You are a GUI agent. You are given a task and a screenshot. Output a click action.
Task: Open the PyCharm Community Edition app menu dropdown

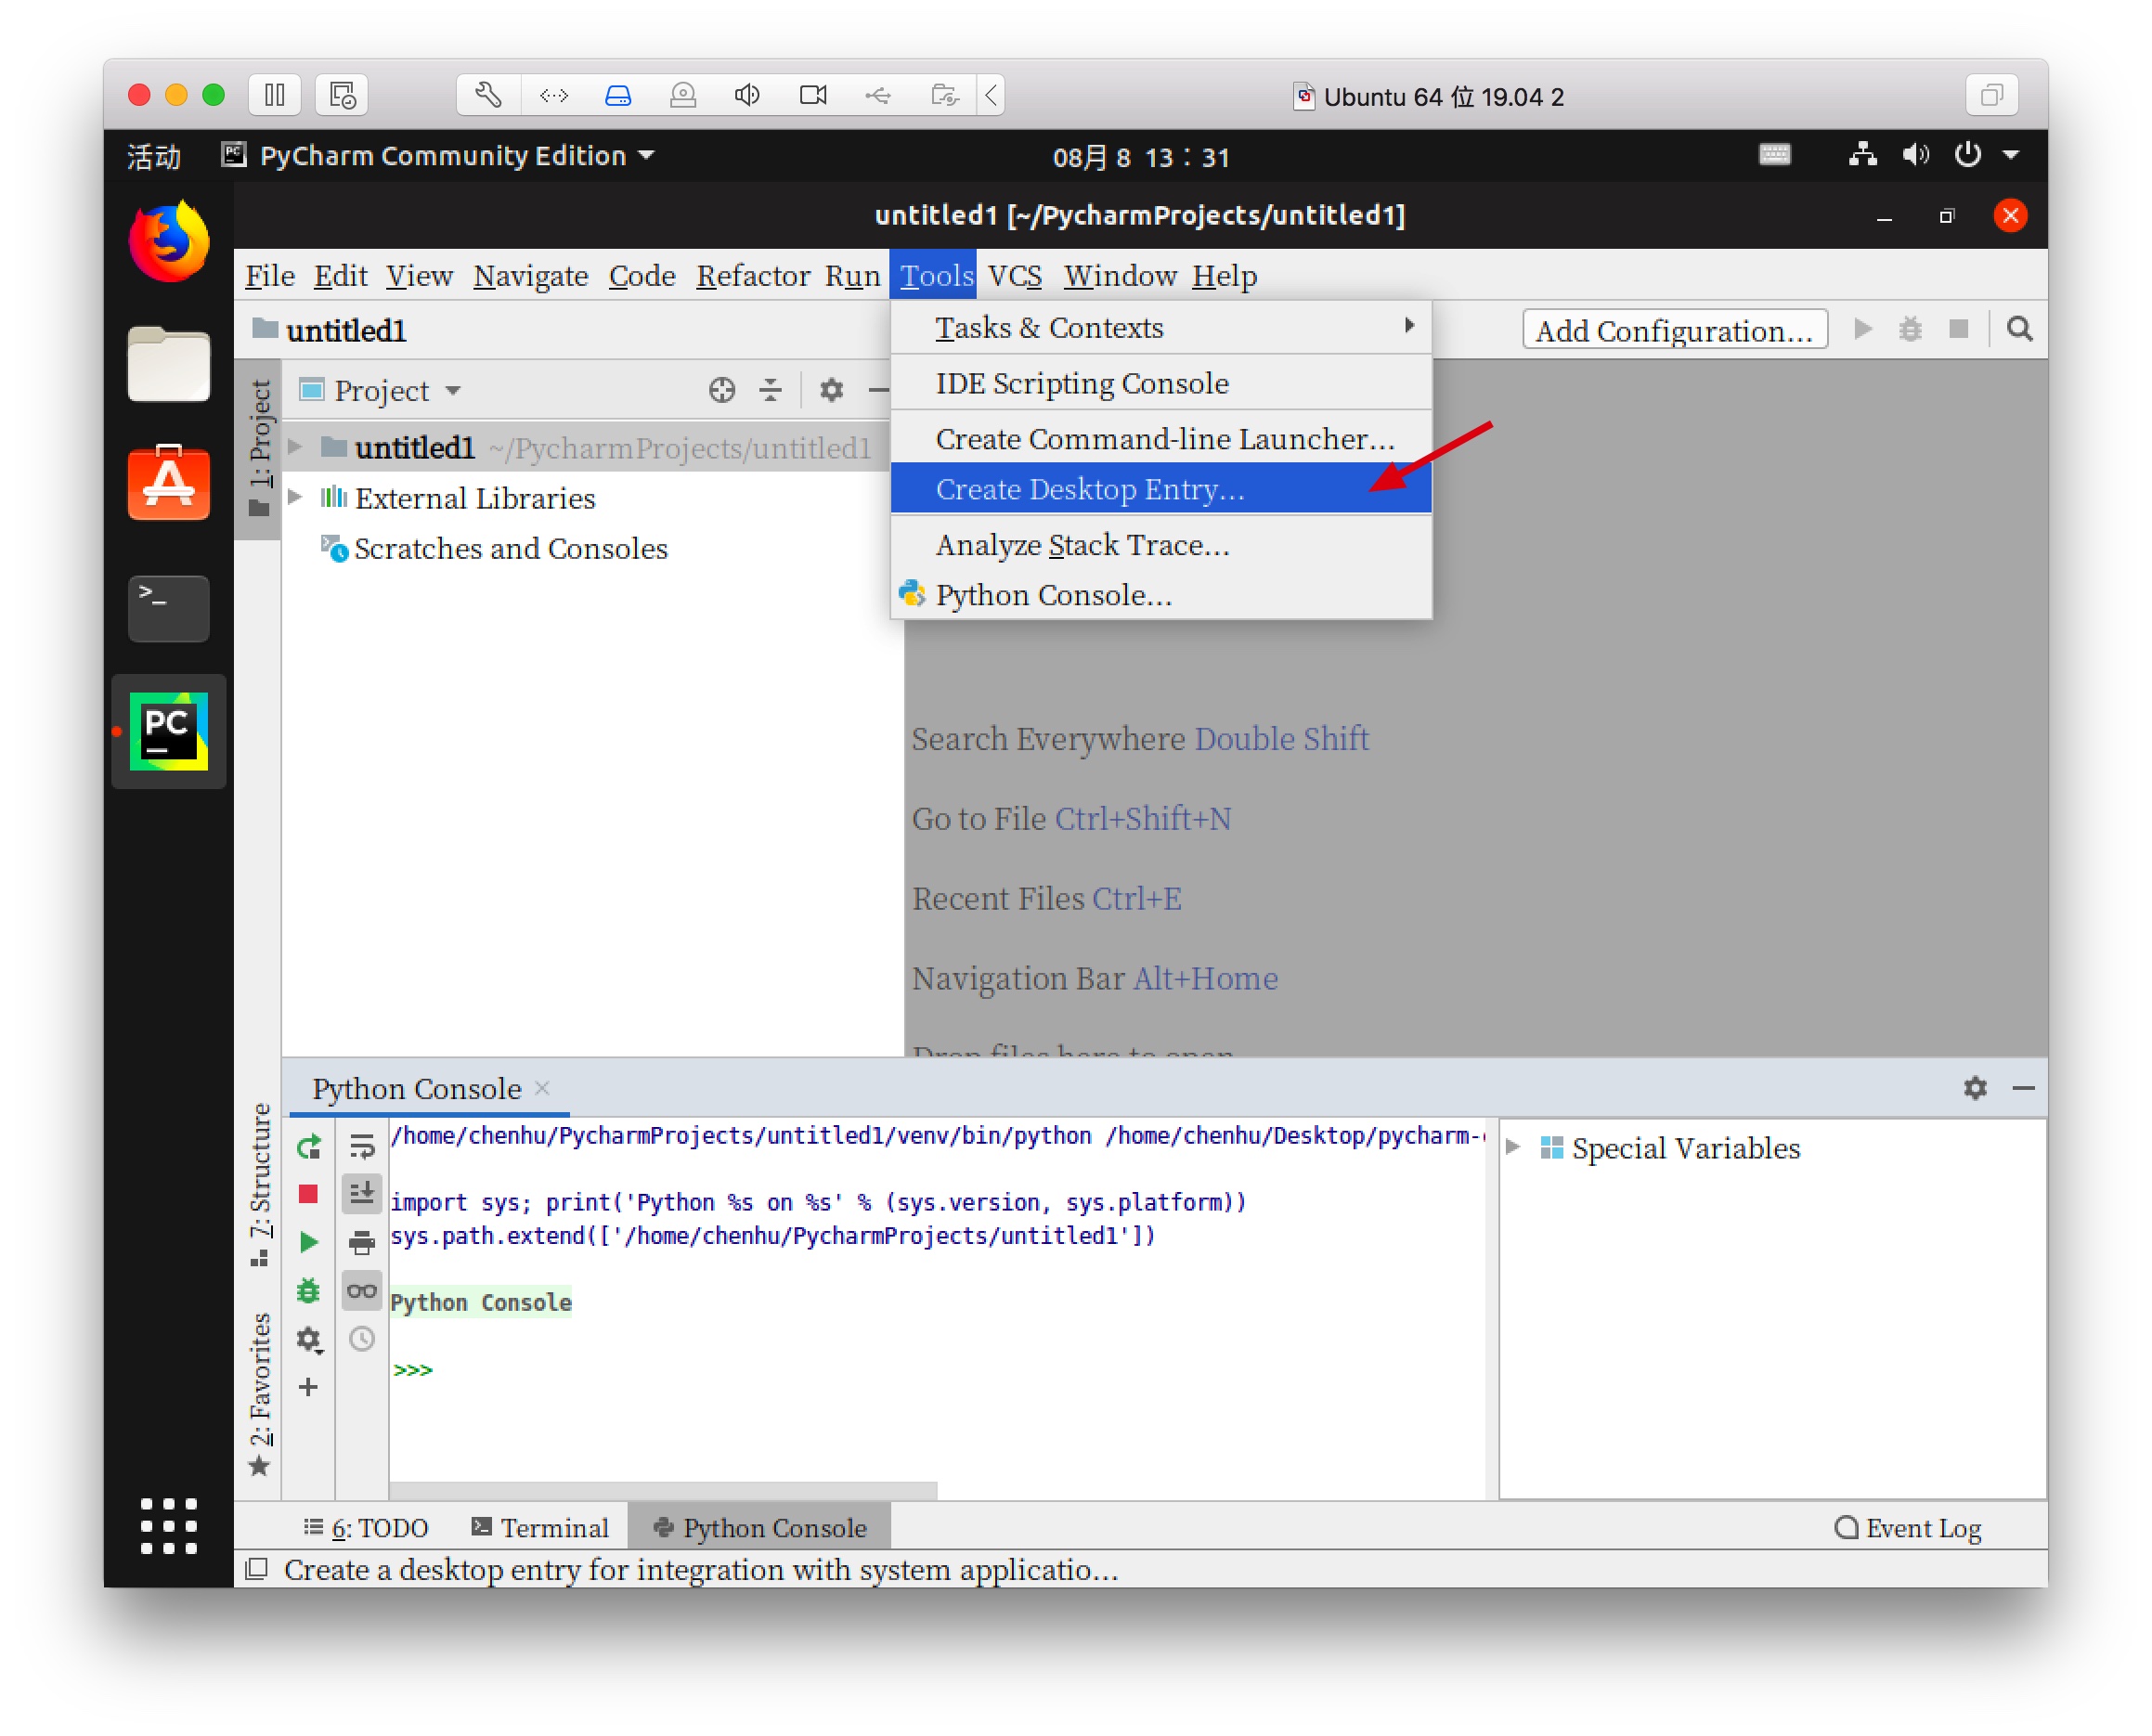click(440, 155)
